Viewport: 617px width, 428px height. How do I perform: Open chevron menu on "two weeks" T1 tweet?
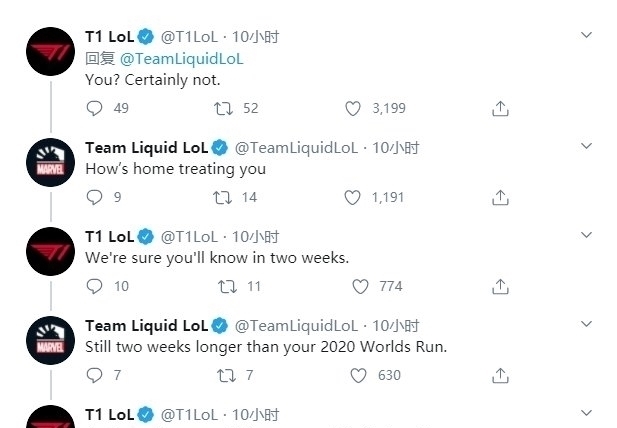(586, 235)
